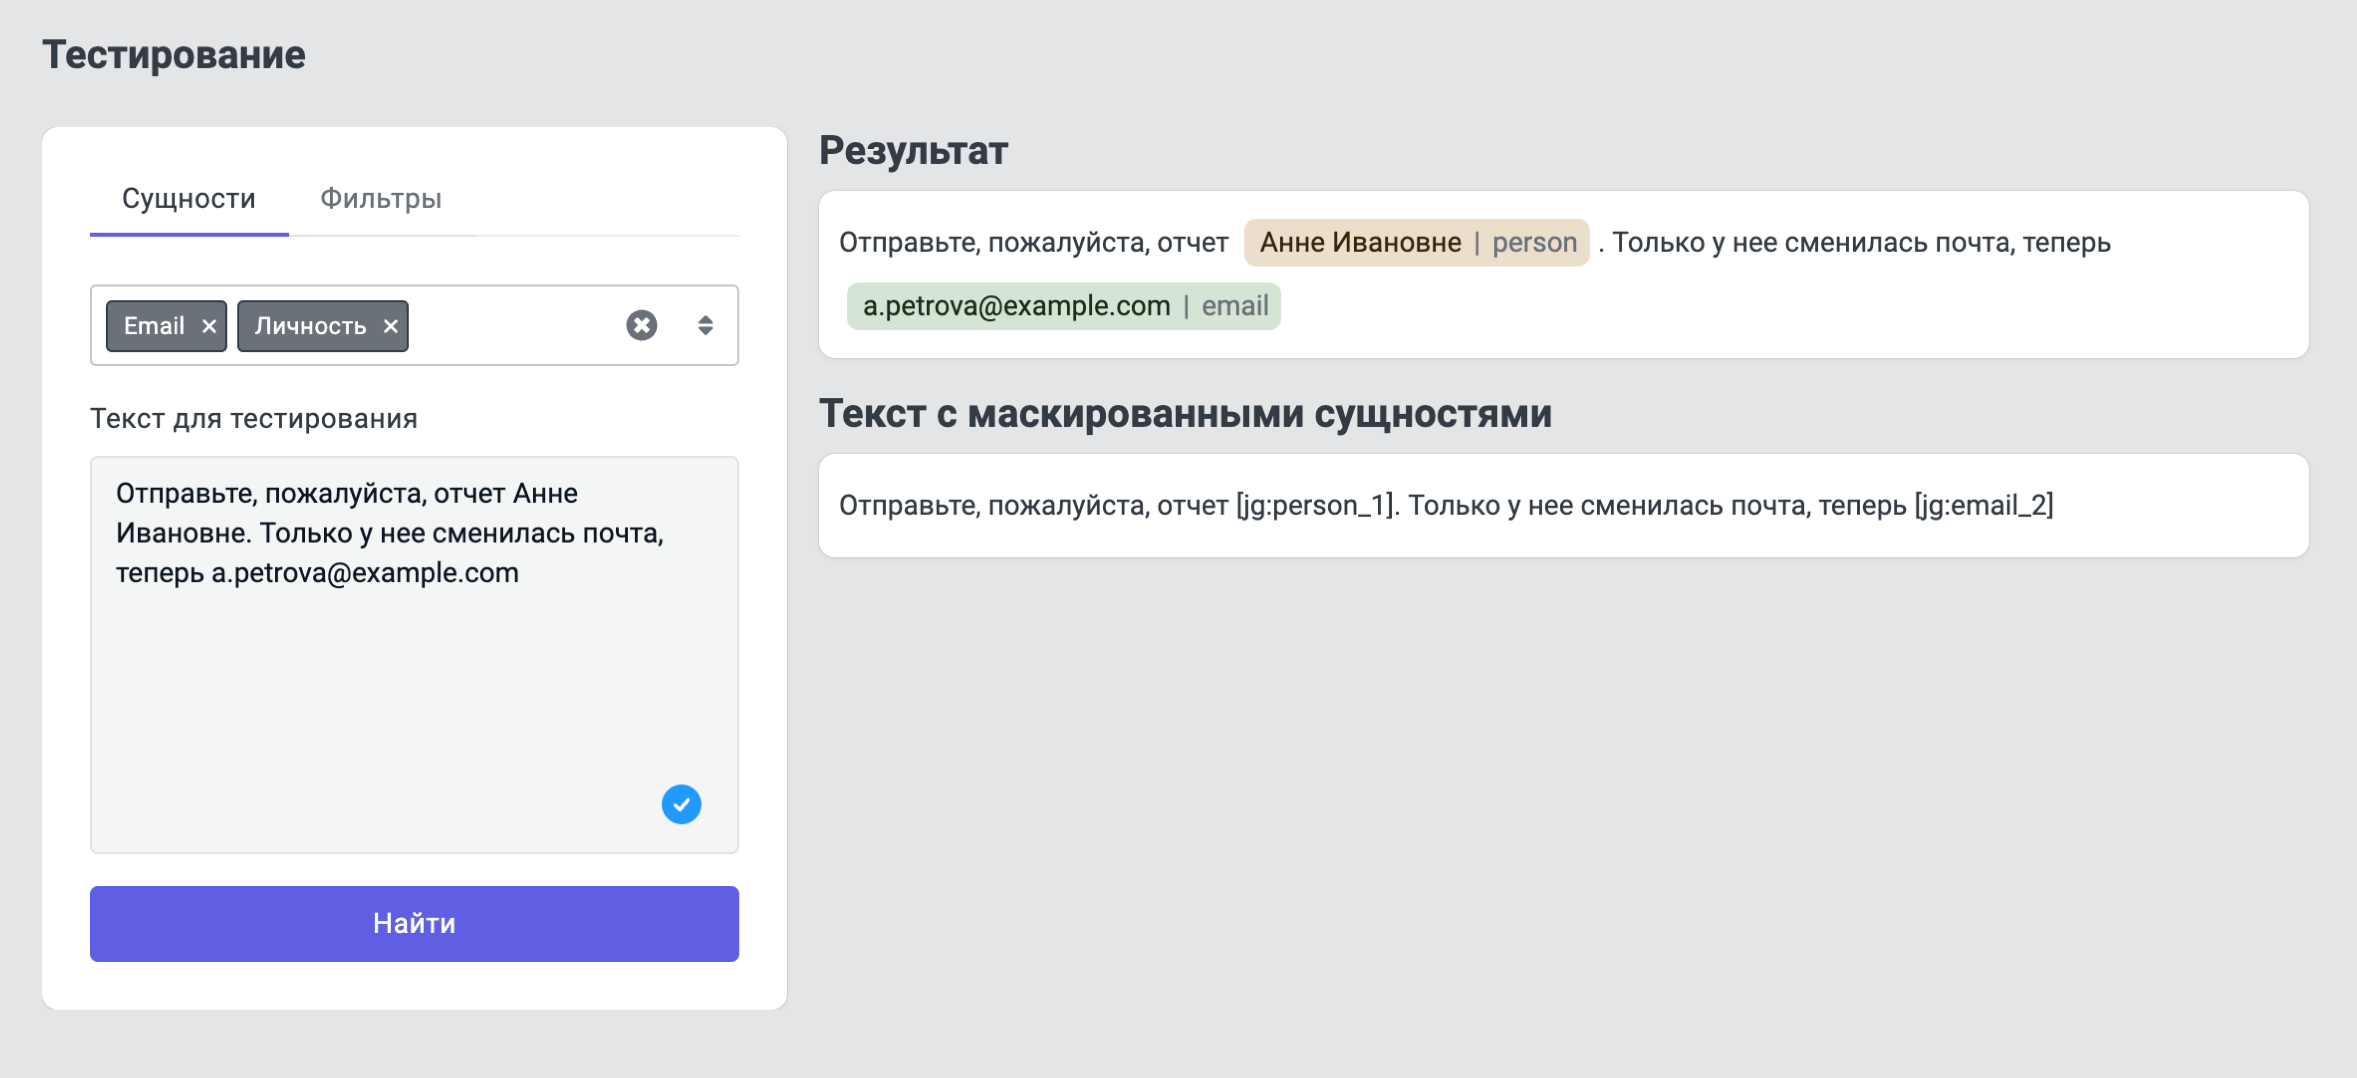Image resolution: width=2357 pixels, height=1078 pixels.
Task: Open the Сущности tab
Action: (189, 199)
